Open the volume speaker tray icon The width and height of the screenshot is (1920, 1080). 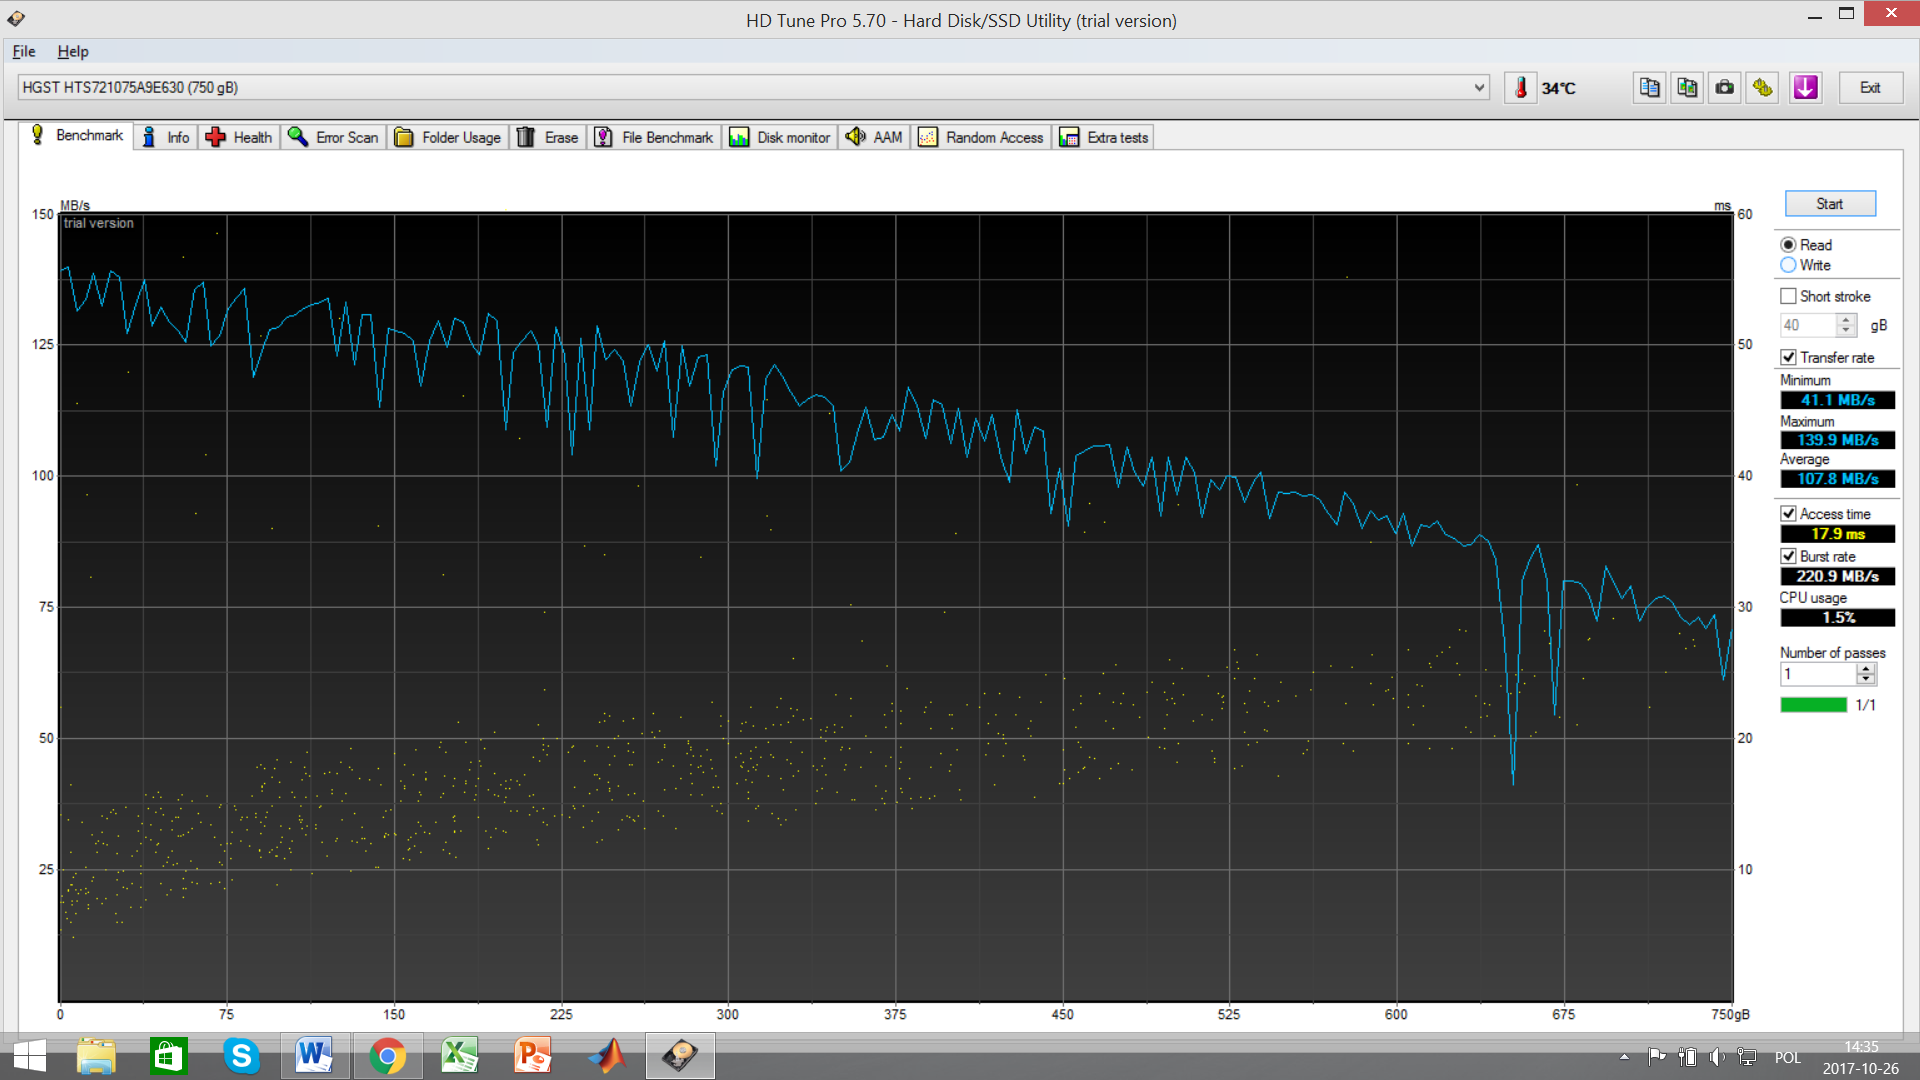[x=1717, y=1056]
